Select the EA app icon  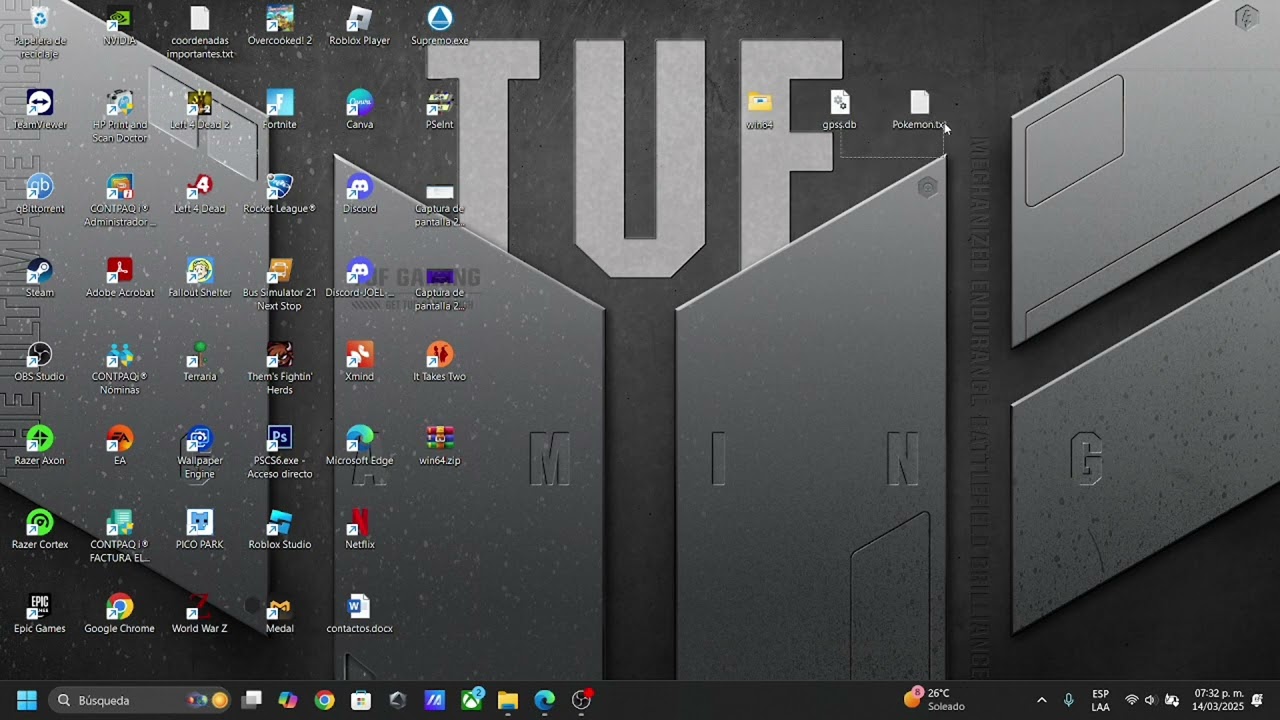120,446
